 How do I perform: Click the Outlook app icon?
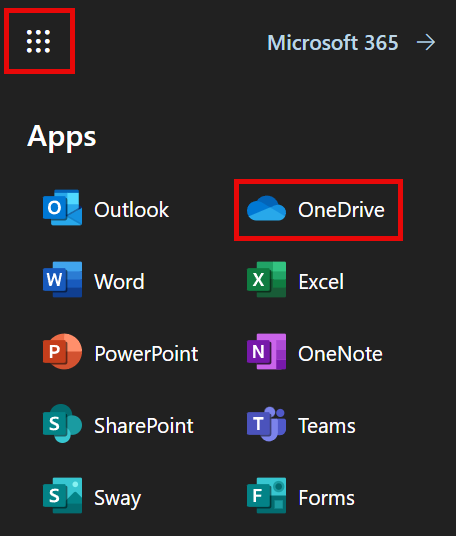point(62,207)
